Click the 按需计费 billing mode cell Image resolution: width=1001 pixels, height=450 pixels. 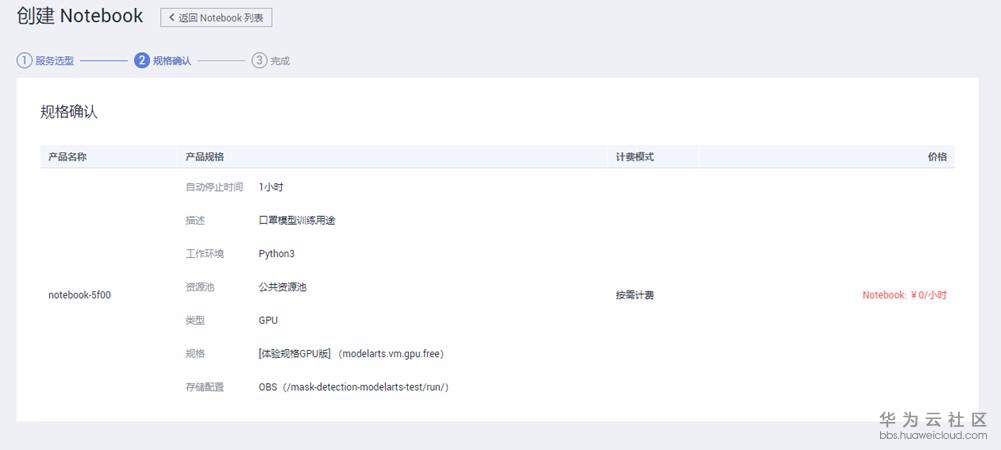click(x=635, y=295)
